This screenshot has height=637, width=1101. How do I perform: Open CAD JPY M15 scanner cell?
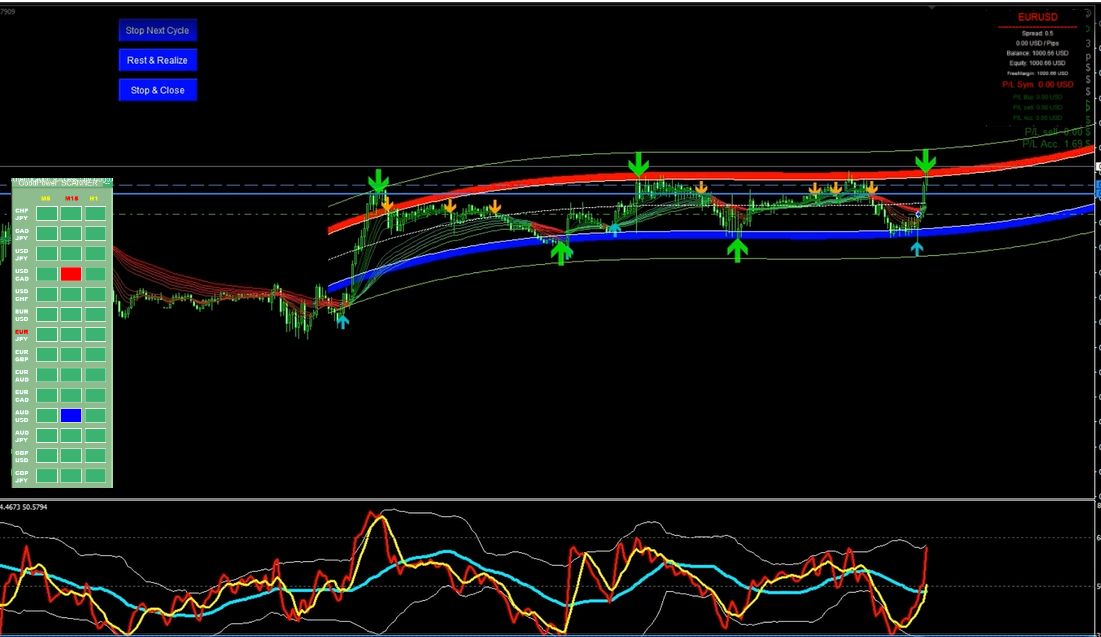tap(71, 233)
